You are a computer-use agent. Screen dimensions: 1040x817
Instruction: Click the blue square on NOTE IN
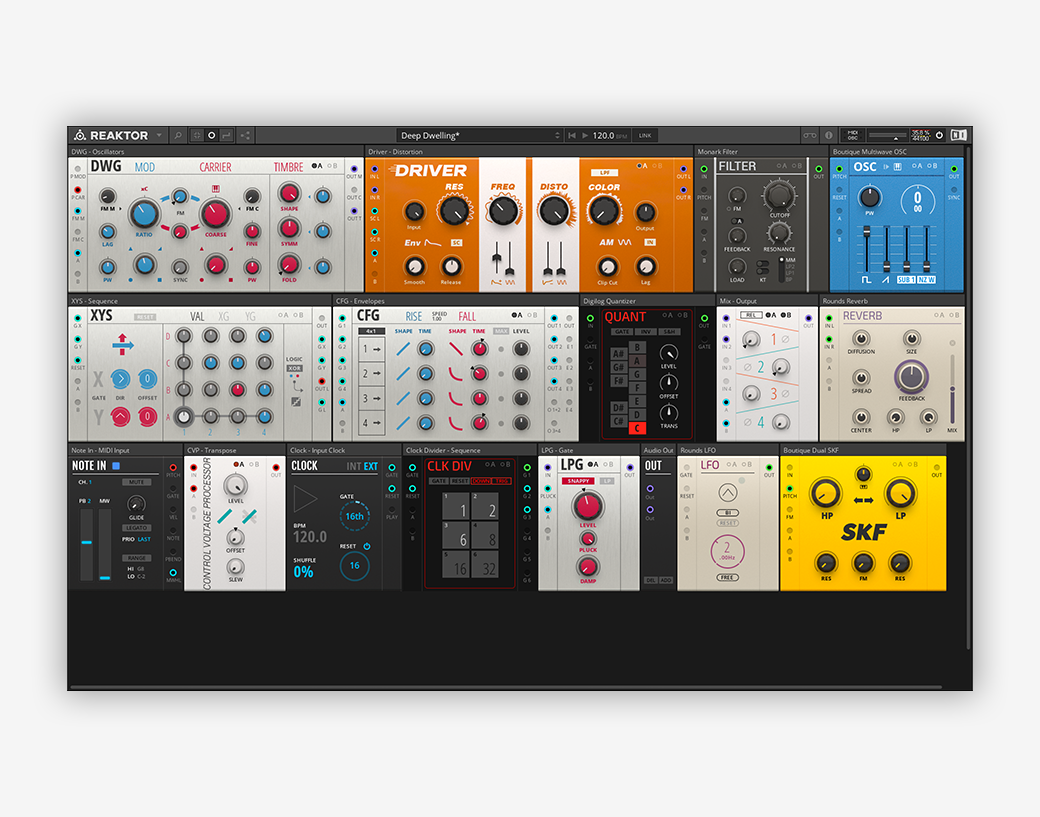(116, 466)
